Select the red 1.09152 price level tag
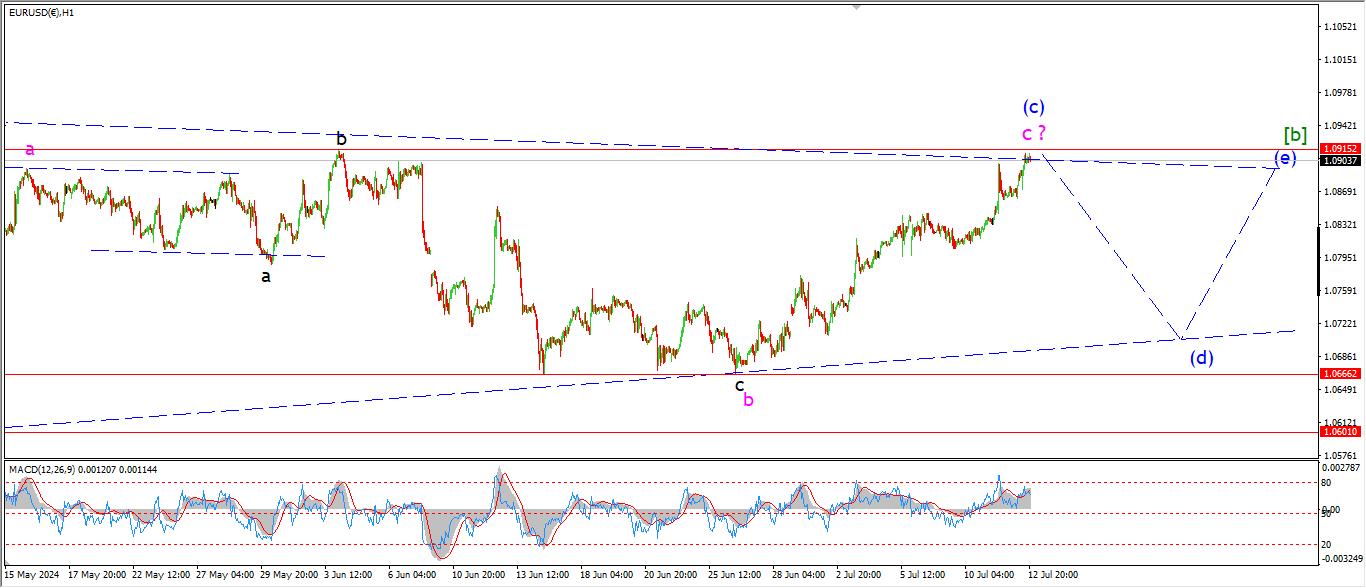Viewport: 1366px width, 588px height. pyautogui.click(x=1340, y=149)
